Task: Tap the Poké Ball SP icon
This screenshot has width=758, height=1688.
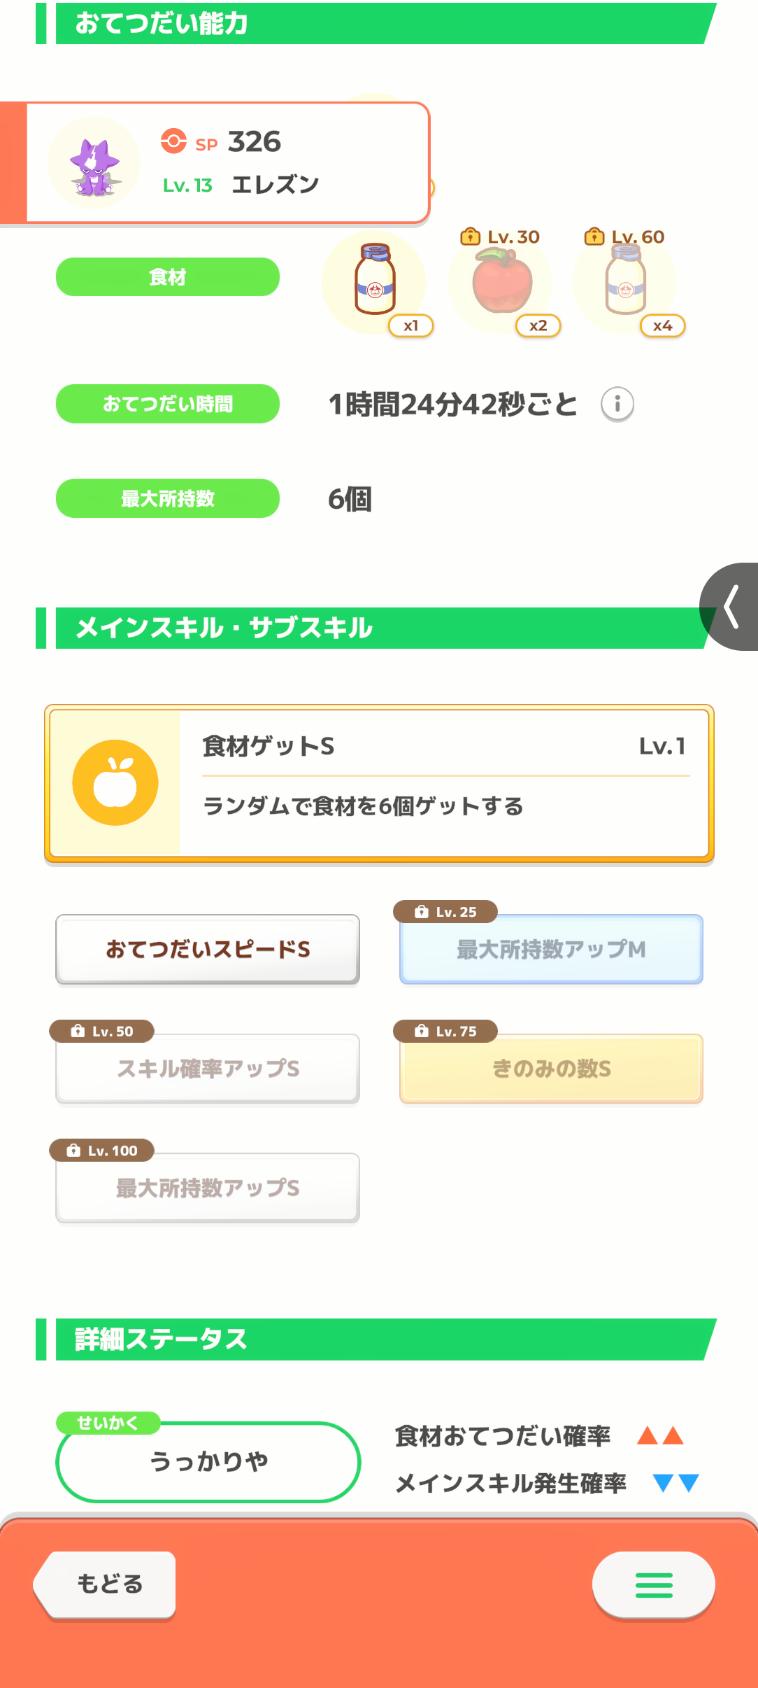Action: [x=174, y=141]
